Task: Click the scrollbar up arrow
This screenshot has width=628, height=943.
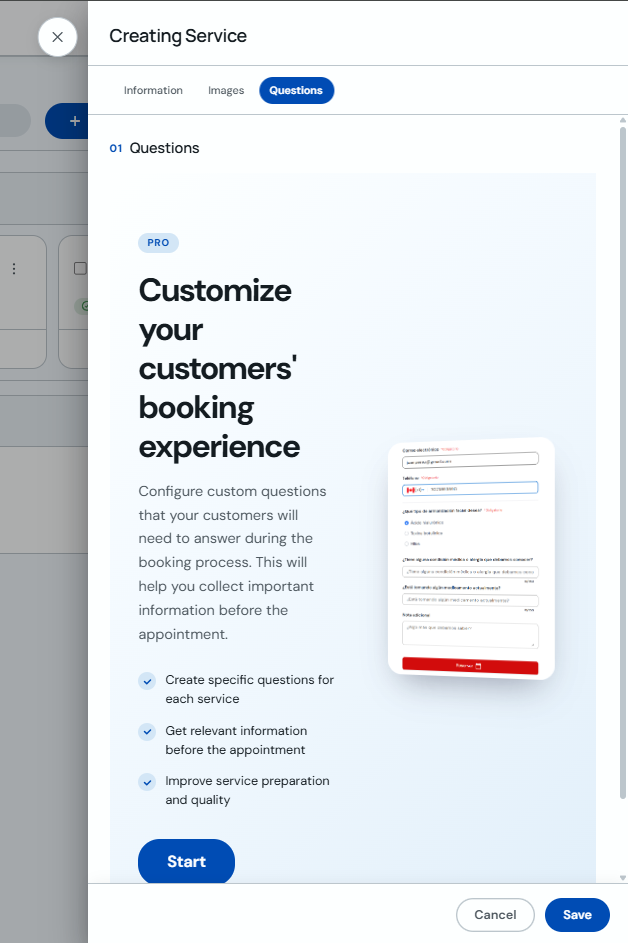Action: click(x=623, y=120)
